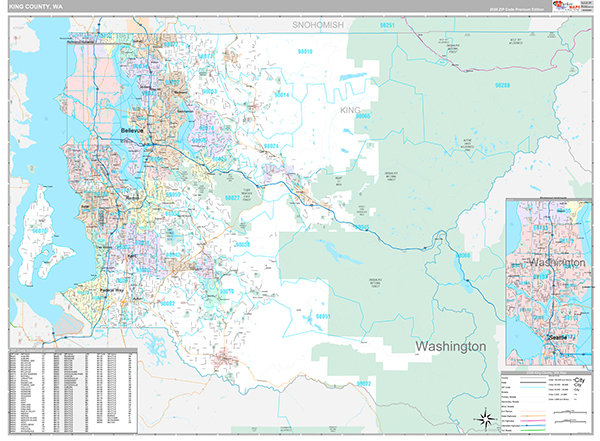
Task: Click the upper scale bar in the legend
Action: click(x=570, y=412)
